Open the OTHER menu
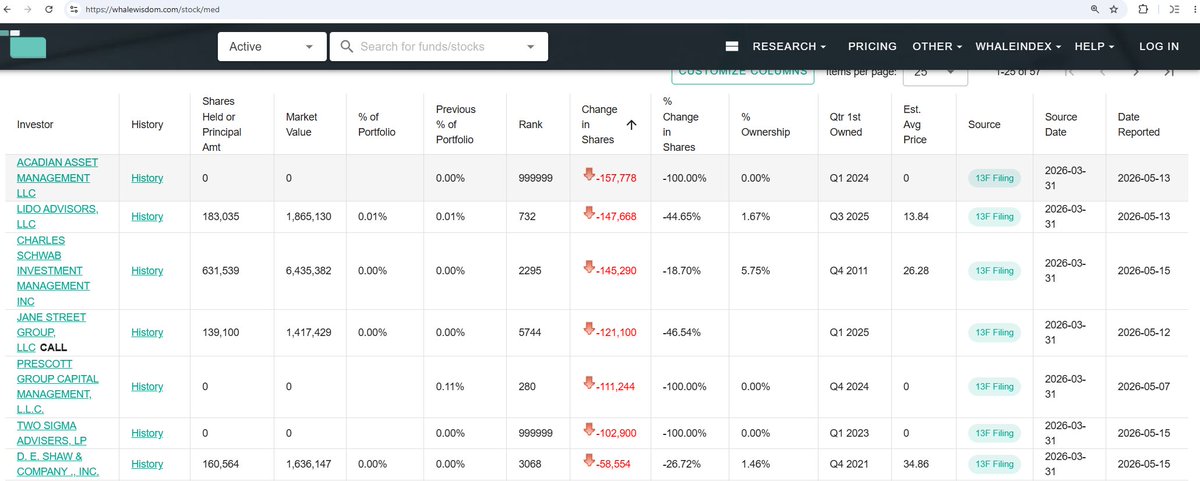 937,47
